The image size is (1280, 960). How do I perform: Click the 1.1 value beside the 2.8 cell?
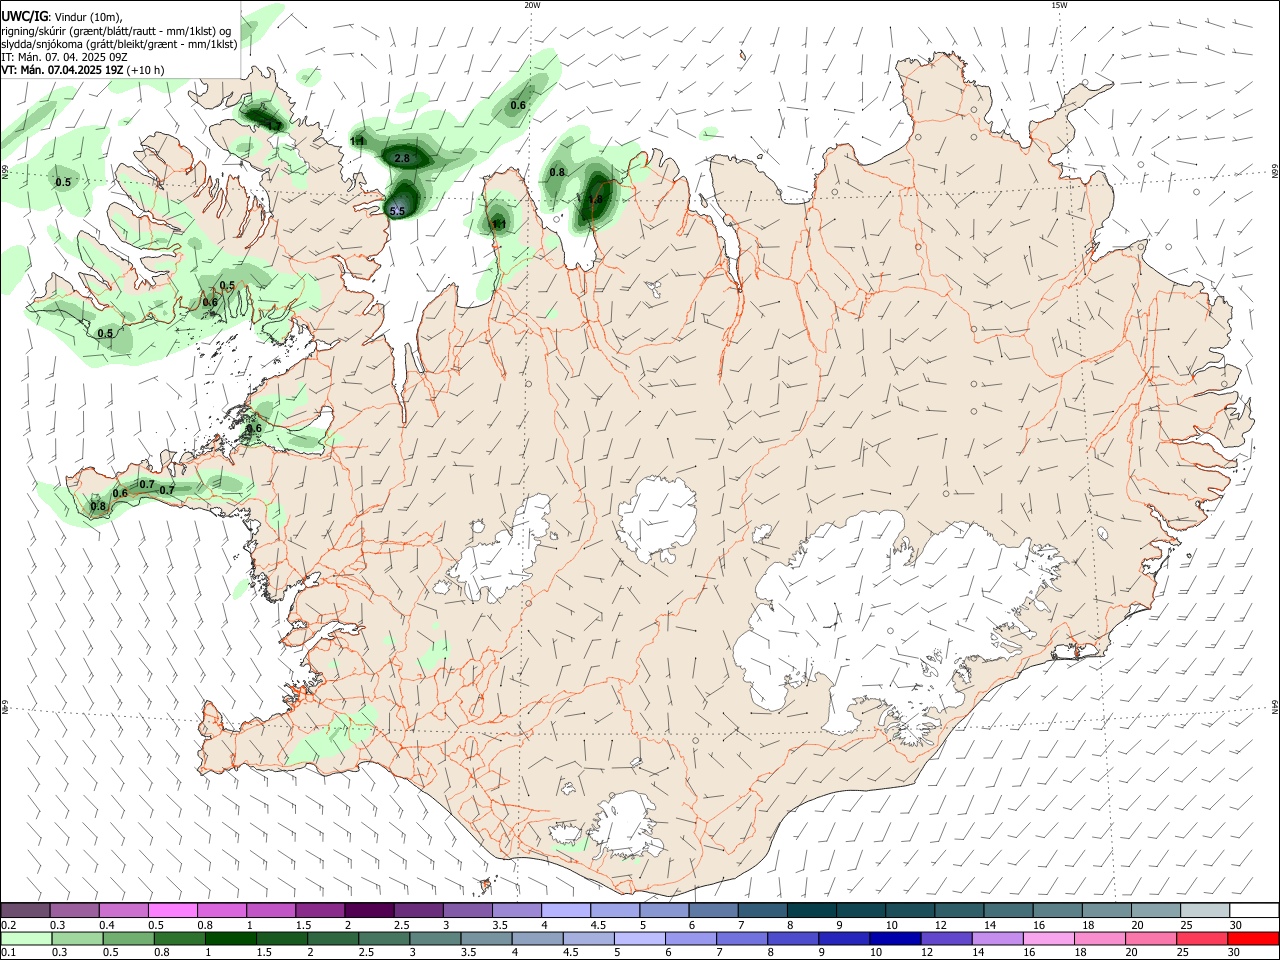coord(357,141)
